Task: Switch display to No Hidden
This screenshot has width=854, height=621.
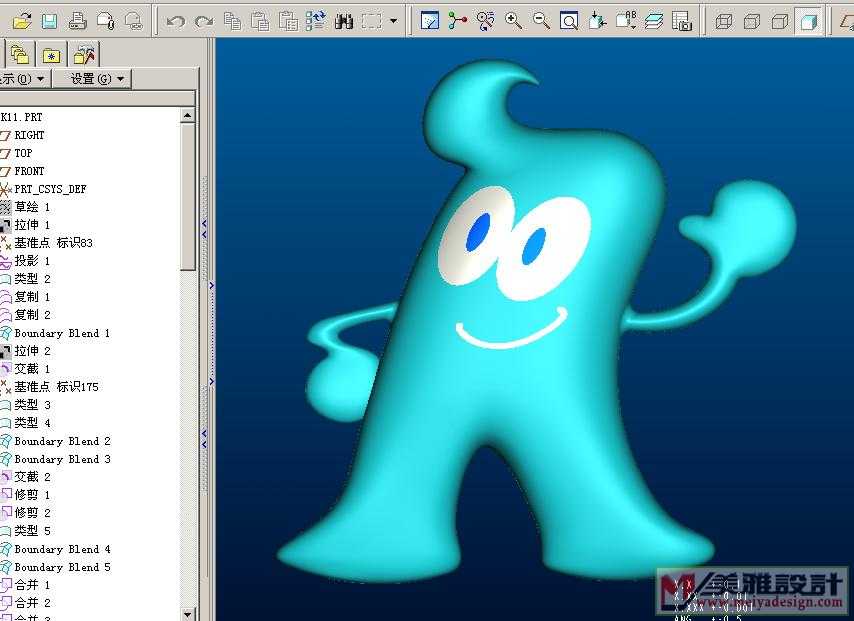Action: (780, 22)
